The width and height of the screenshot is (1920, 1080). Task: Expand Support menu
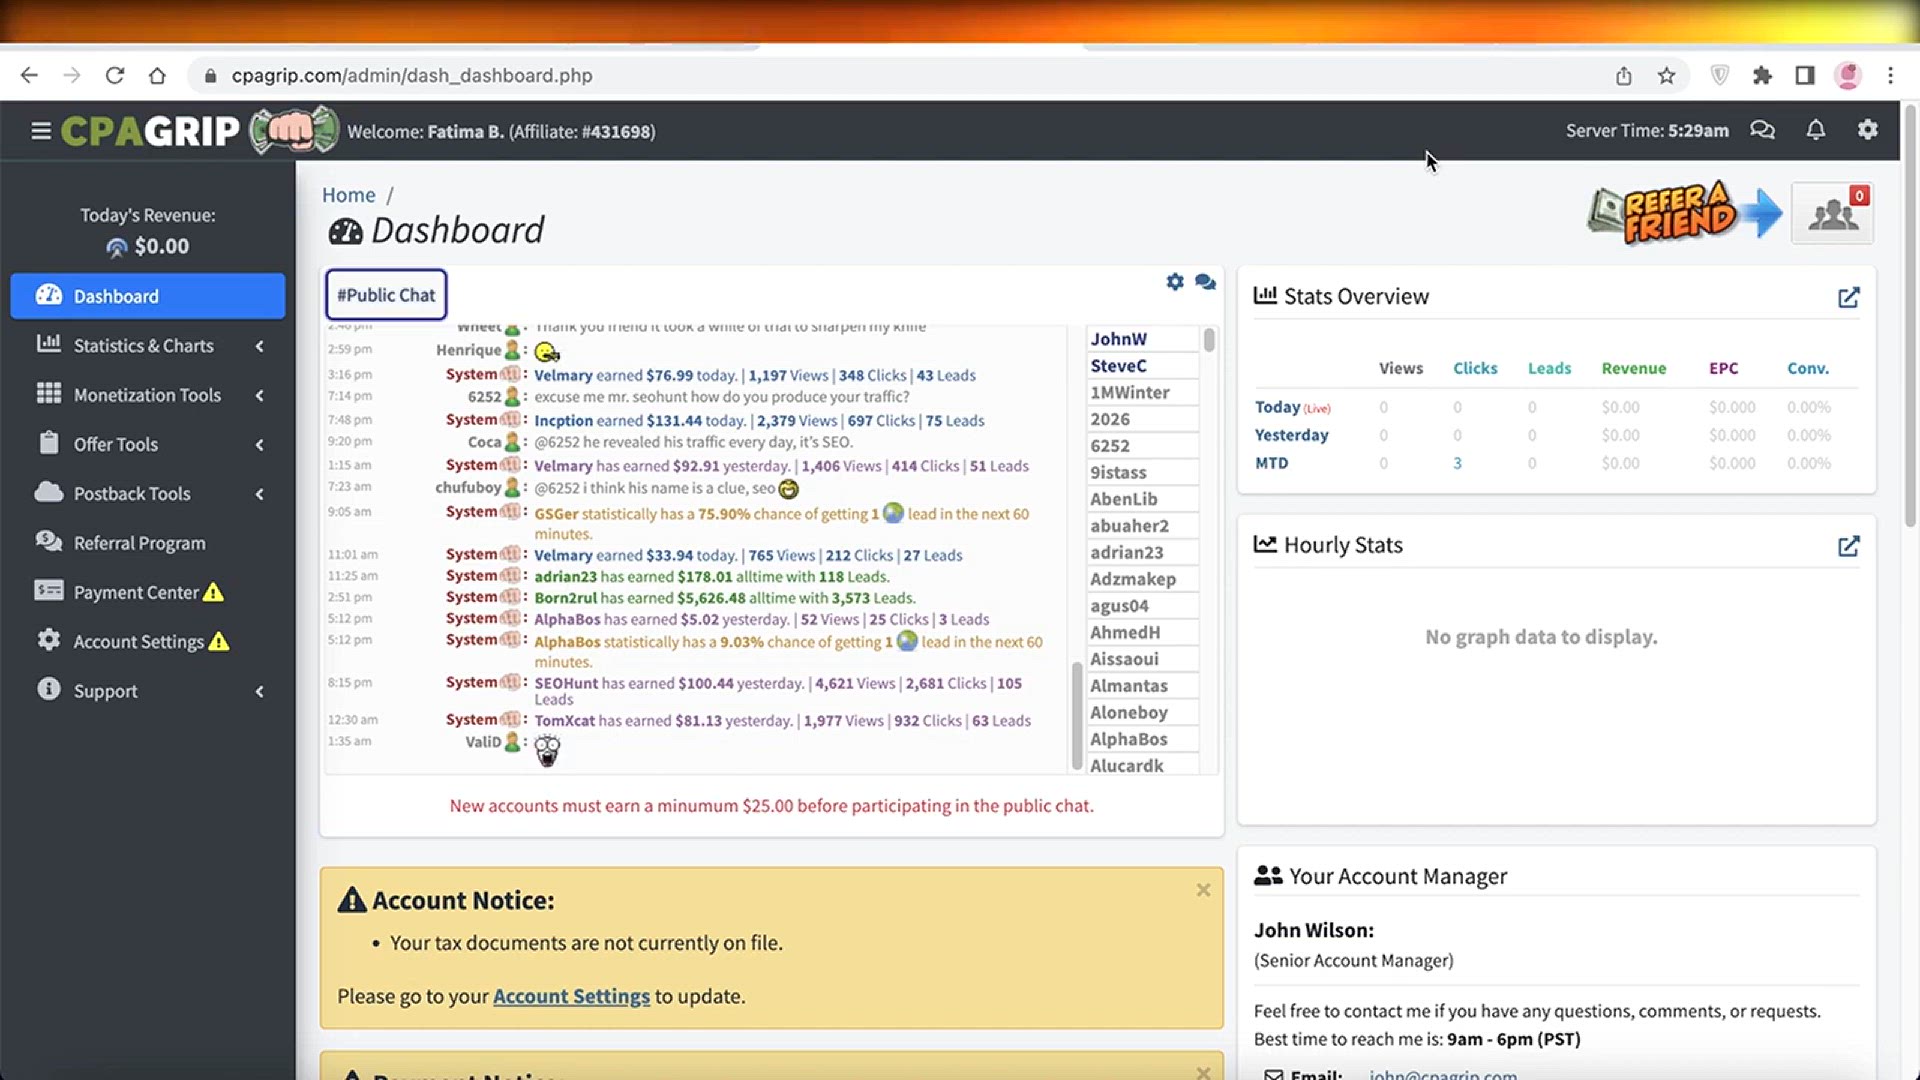pos(148,691)
